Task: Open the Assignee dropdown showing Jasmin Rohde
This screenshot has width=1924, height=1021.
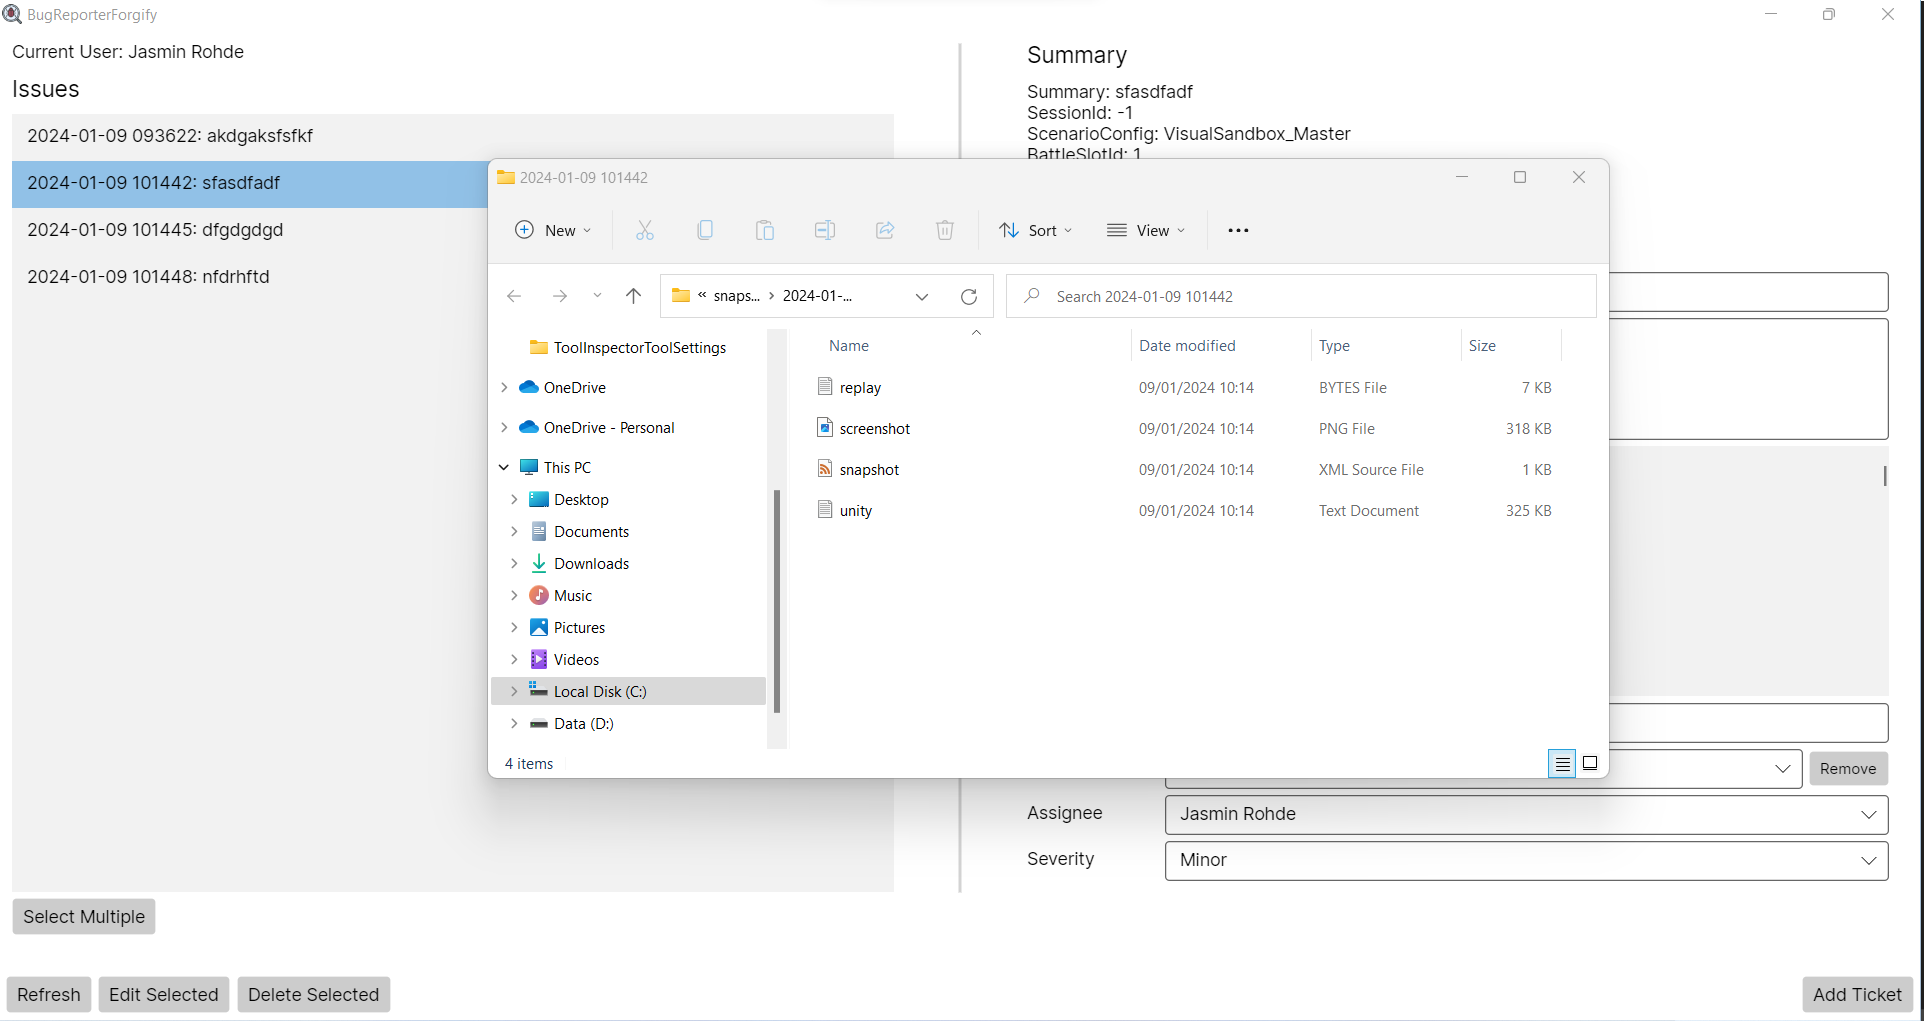Action: point(1526,814)
